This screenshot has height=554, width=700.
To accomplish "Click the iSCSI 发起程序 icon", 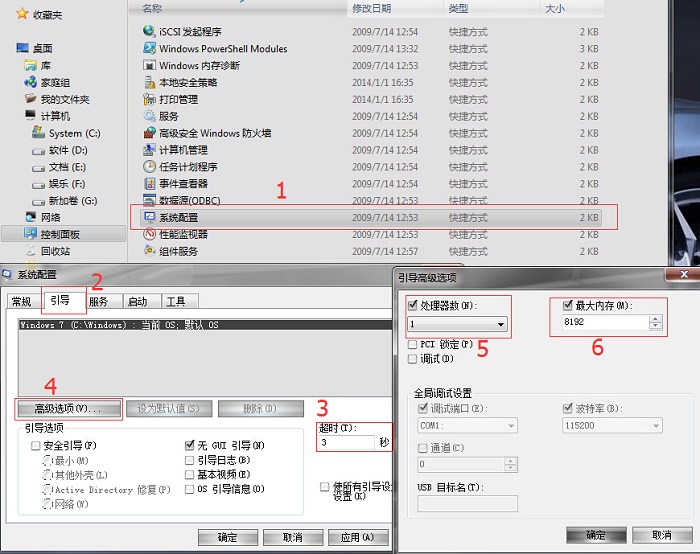I will tap(149, 31).
